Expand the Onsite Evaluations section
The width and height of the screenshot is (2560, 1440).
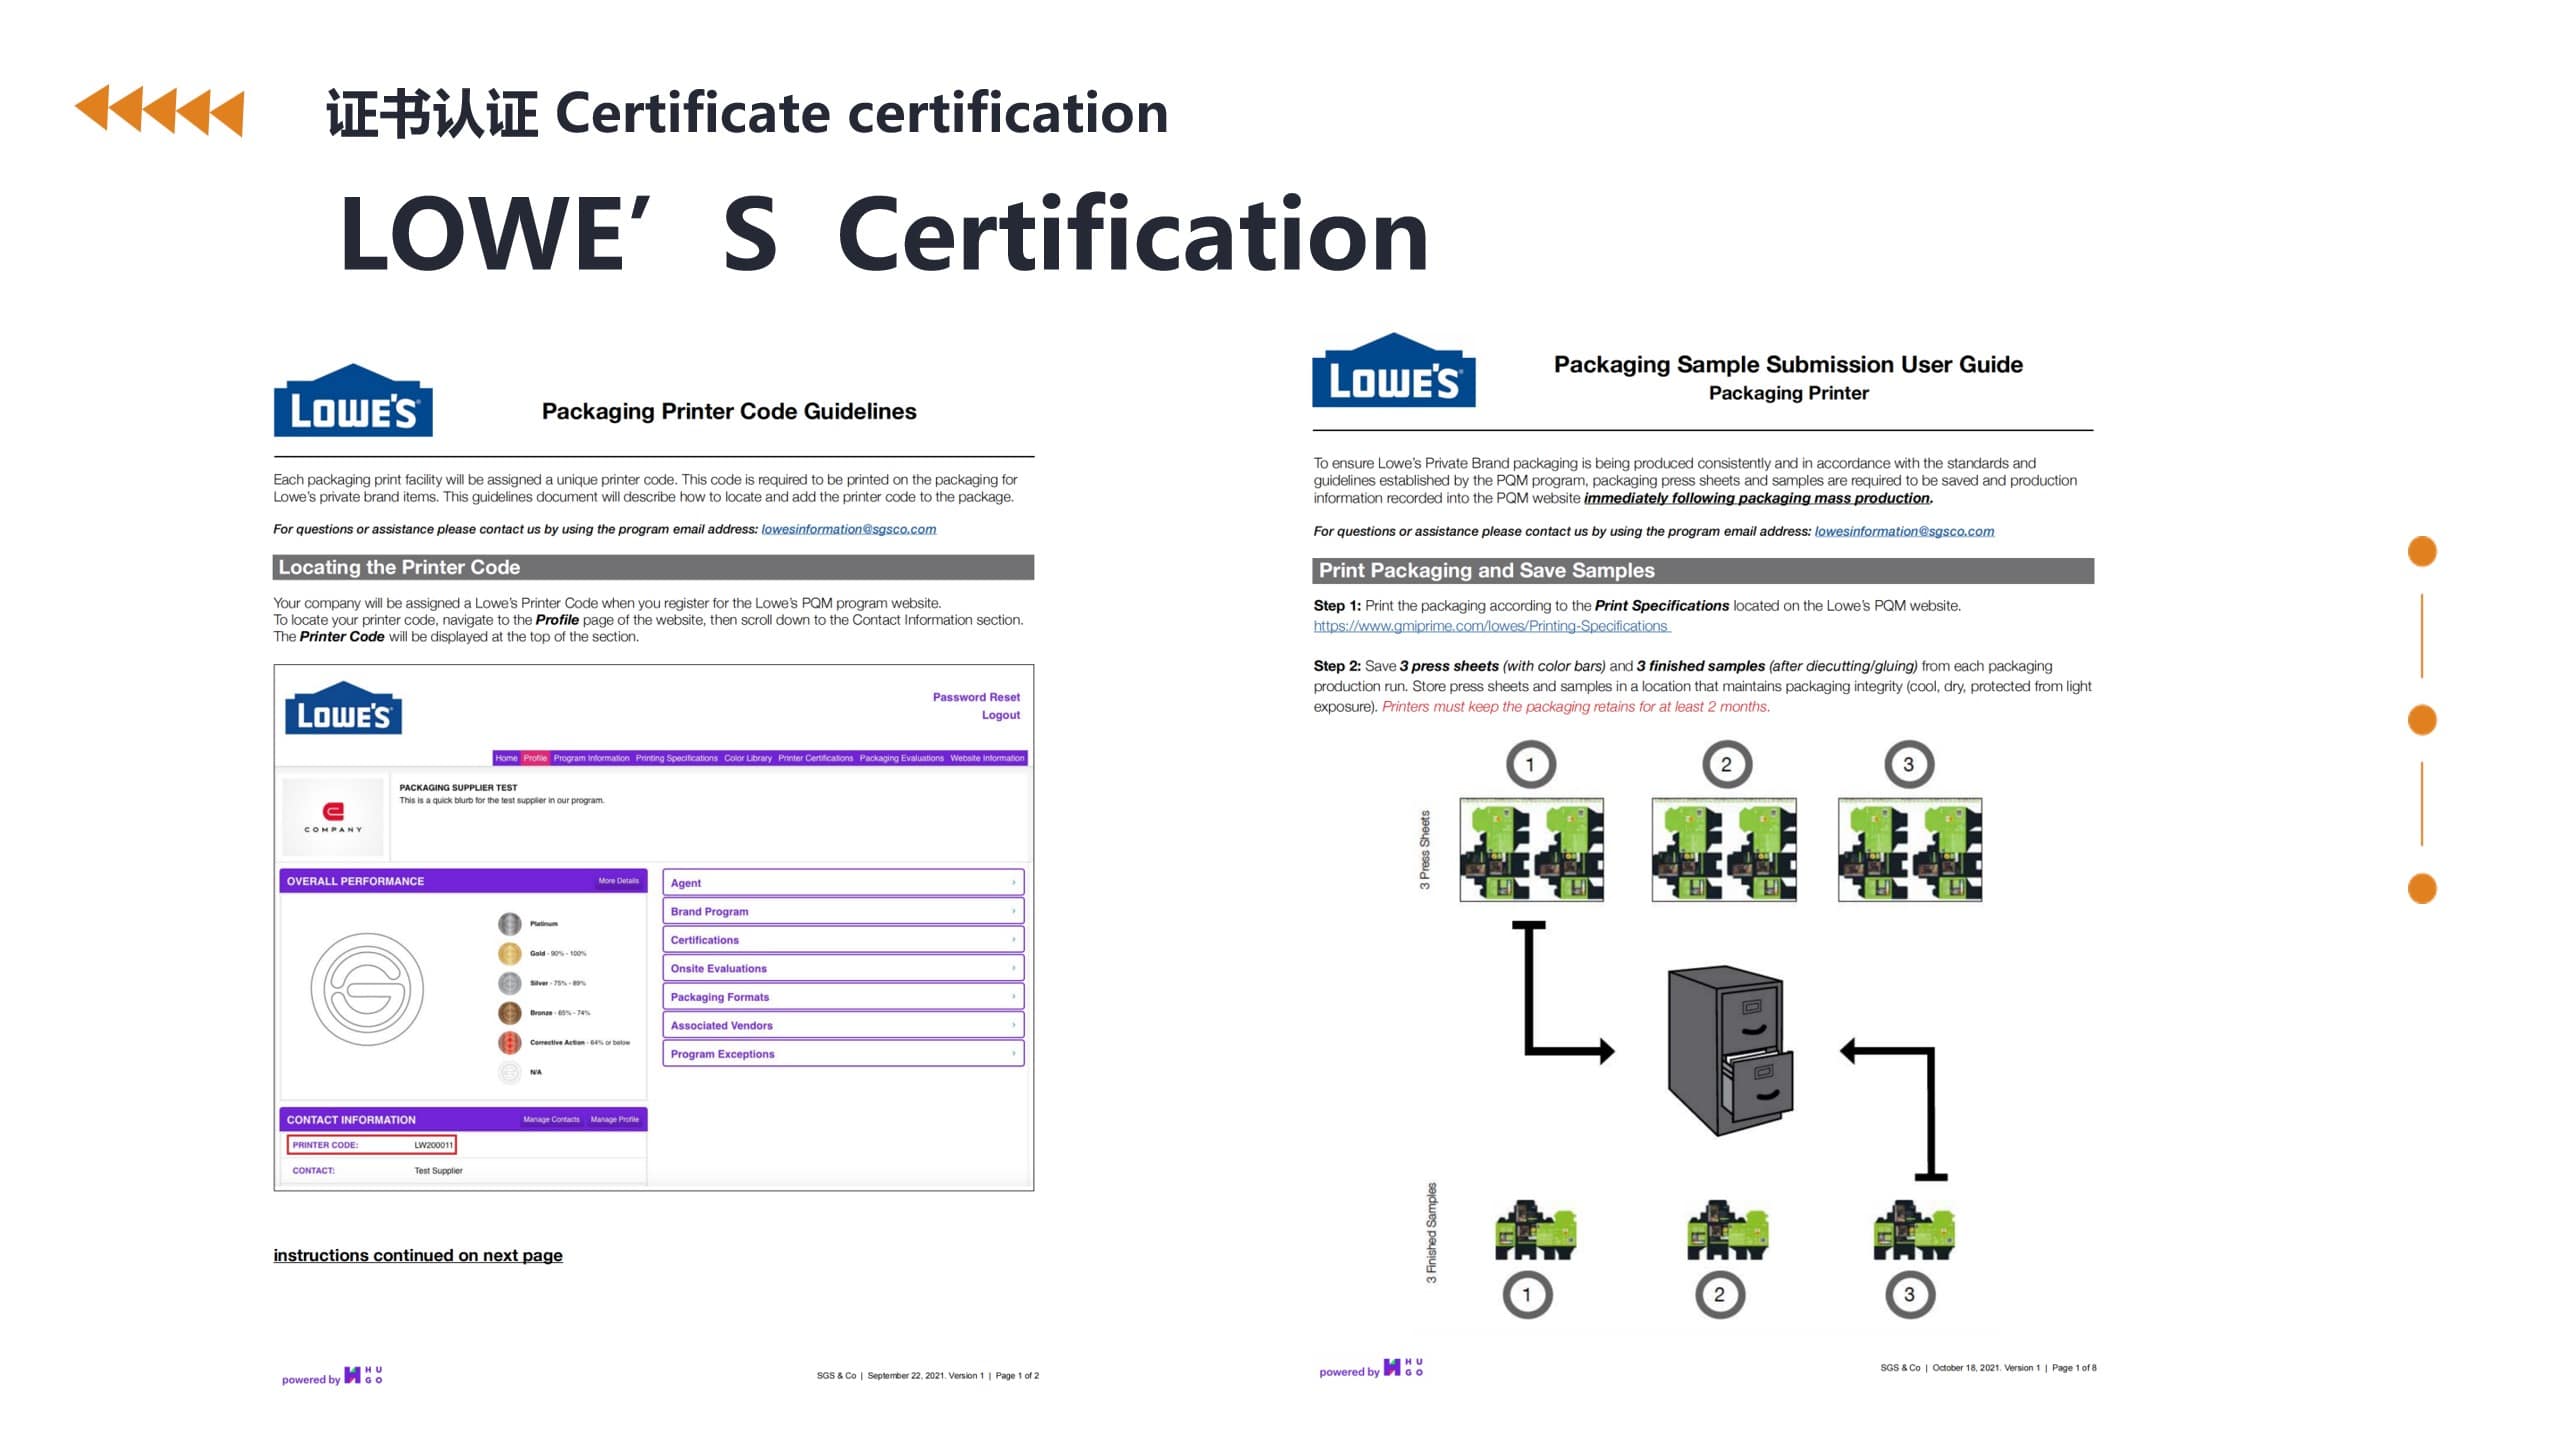843,968
